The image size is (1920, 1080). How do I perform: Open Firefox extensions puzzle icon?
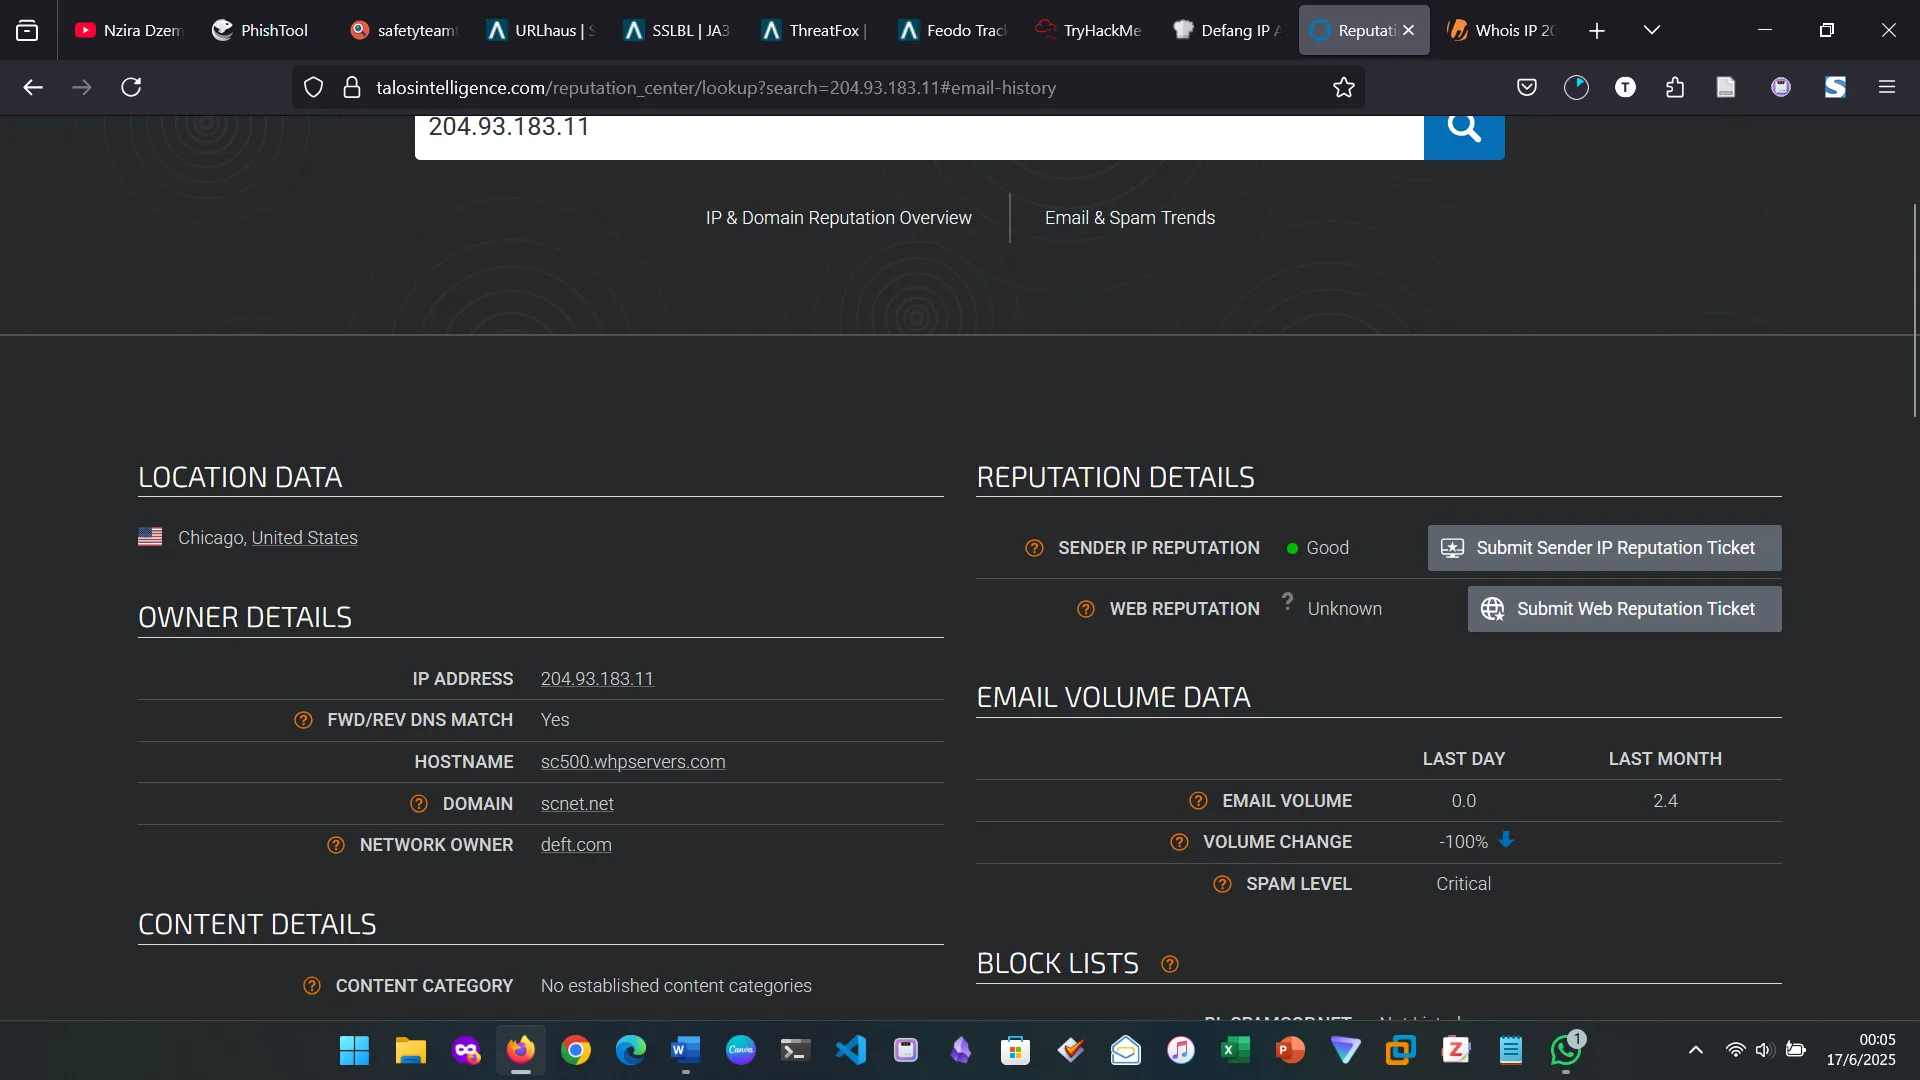pyautogui.click(x=1675, y=88)
